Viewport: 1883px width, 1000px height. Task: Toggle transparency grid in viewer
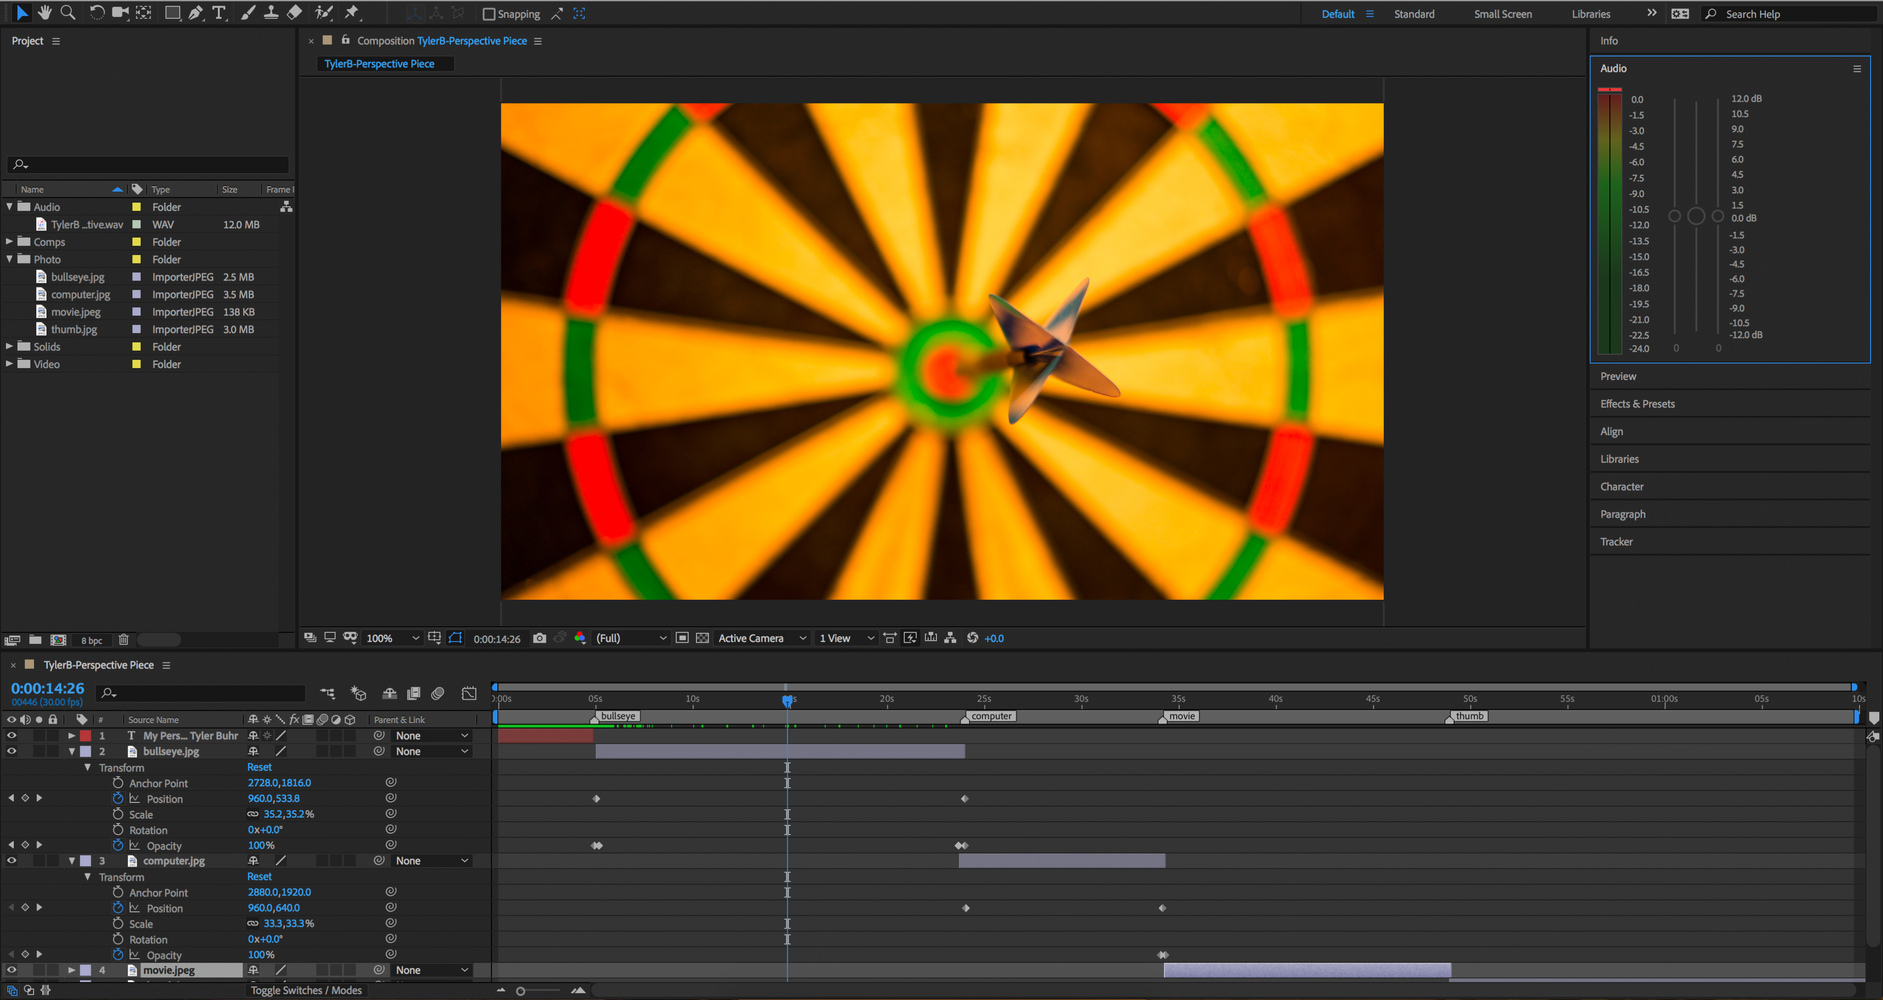(x=703, y=638)
